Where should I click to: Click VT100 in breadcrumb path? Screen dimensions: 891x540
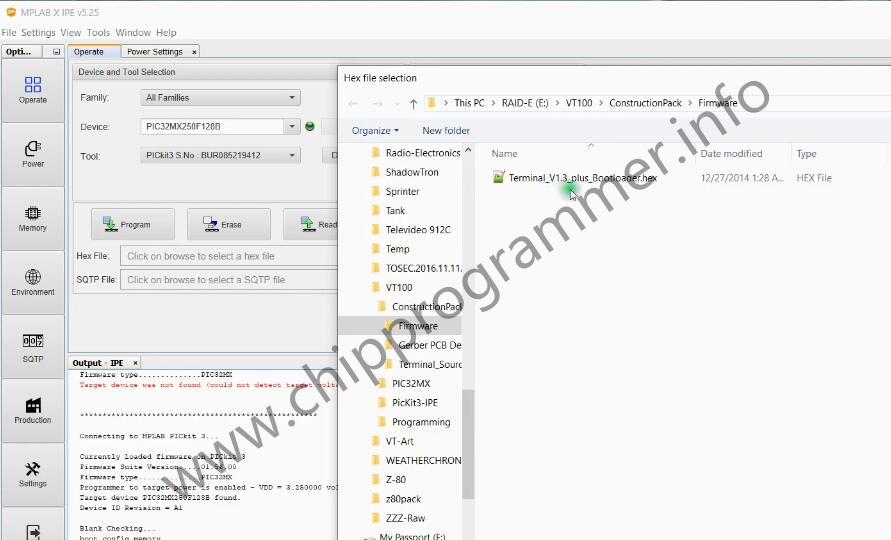point(579,103)
